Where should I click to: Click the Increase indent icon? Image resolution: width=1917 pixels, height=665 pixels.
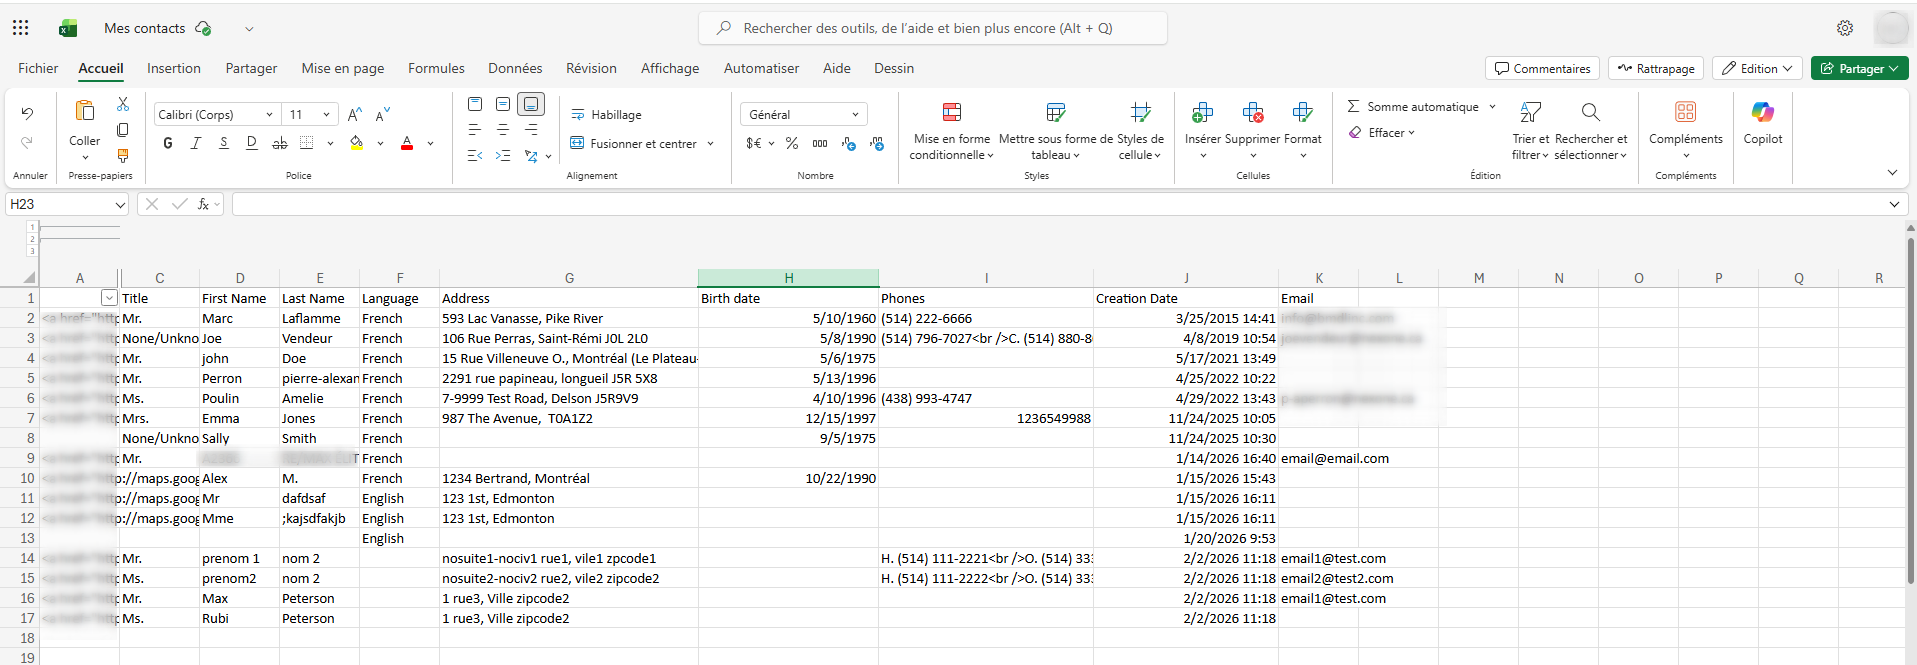[x=503, y=156]
